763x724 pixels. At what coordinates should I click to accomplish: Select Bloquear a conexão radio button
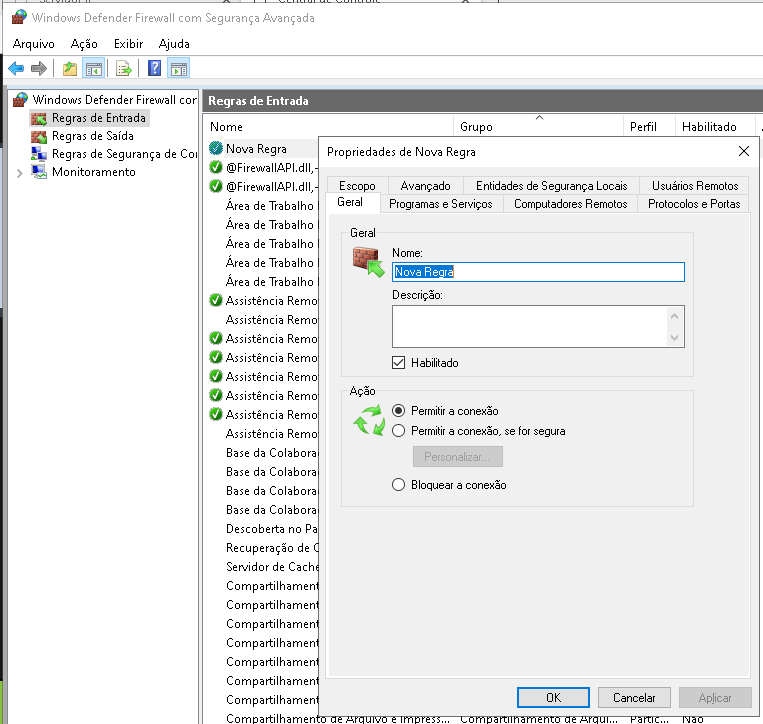[399, 485]
